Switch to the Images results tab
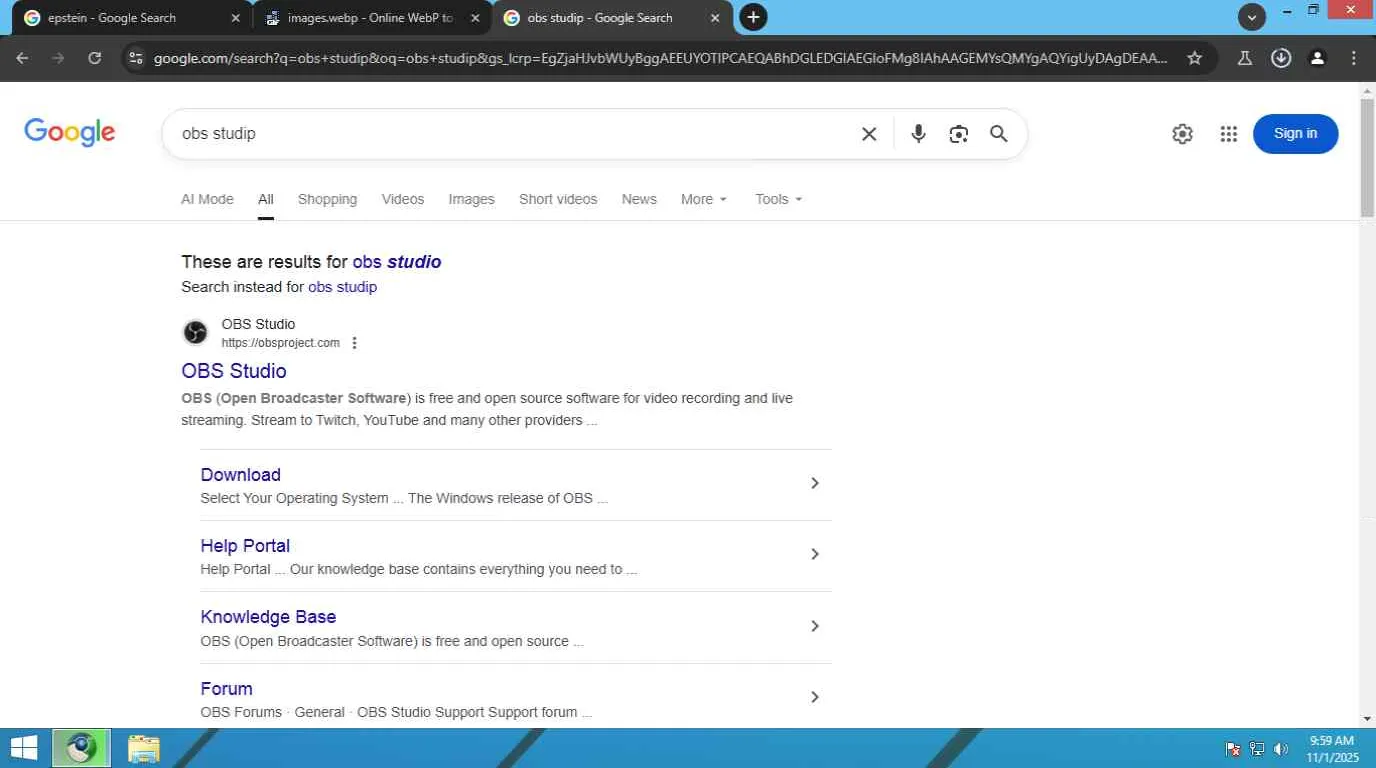1376x768 pixels. (x=471, y=199)
